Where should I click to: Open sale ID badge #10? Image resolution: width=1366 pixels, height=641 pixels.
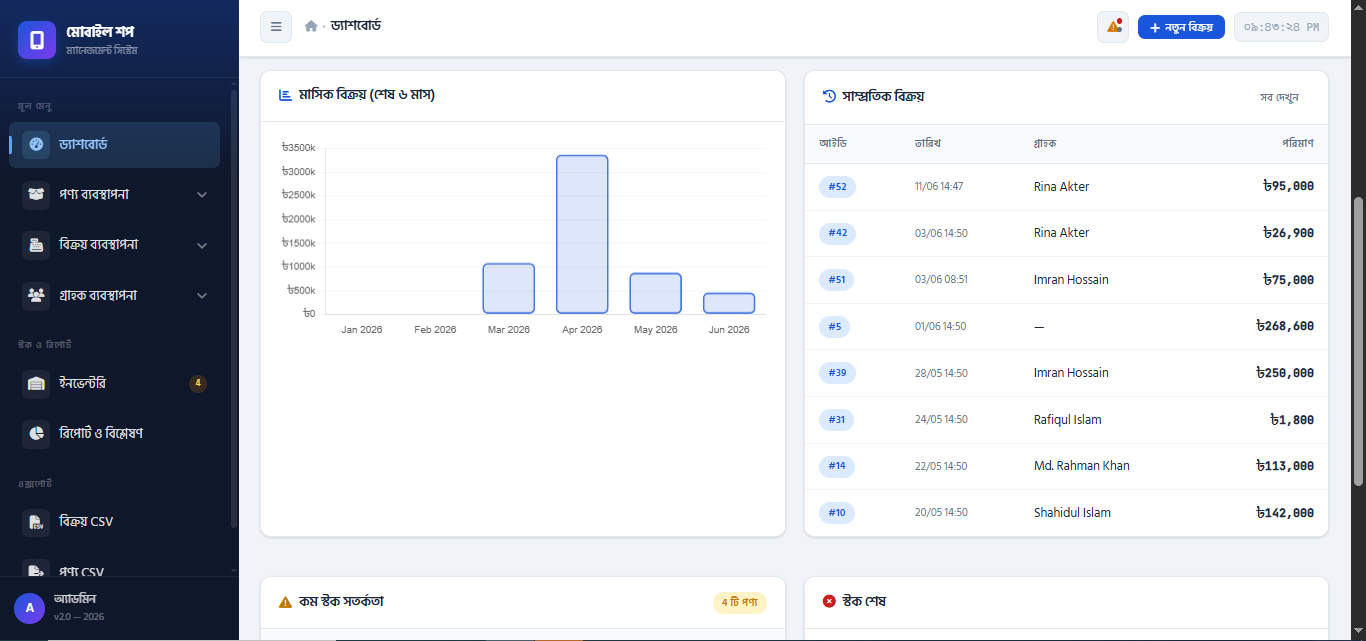tap(837, 513)
